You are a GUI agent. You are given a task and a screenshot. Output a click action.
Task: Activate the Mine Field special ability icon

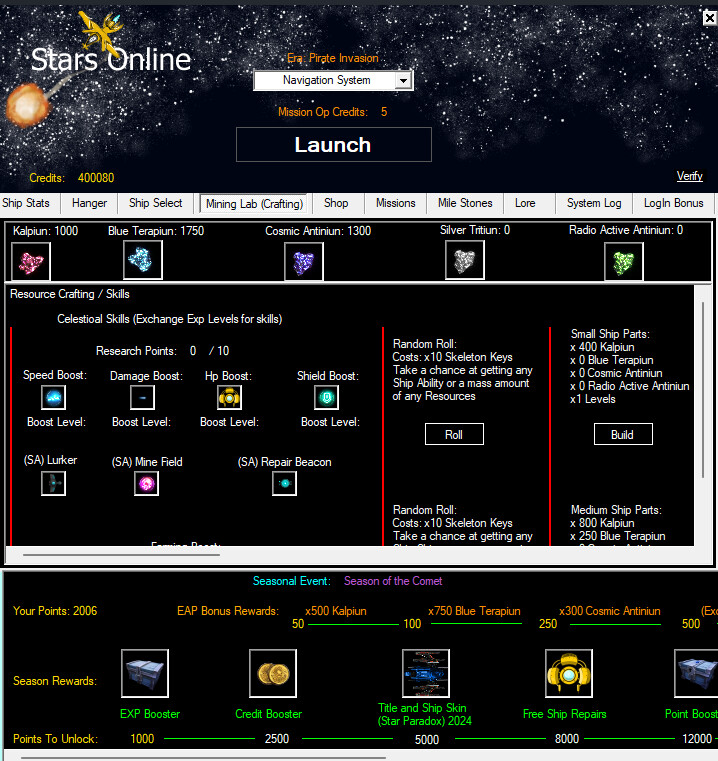tap(147, 483)
